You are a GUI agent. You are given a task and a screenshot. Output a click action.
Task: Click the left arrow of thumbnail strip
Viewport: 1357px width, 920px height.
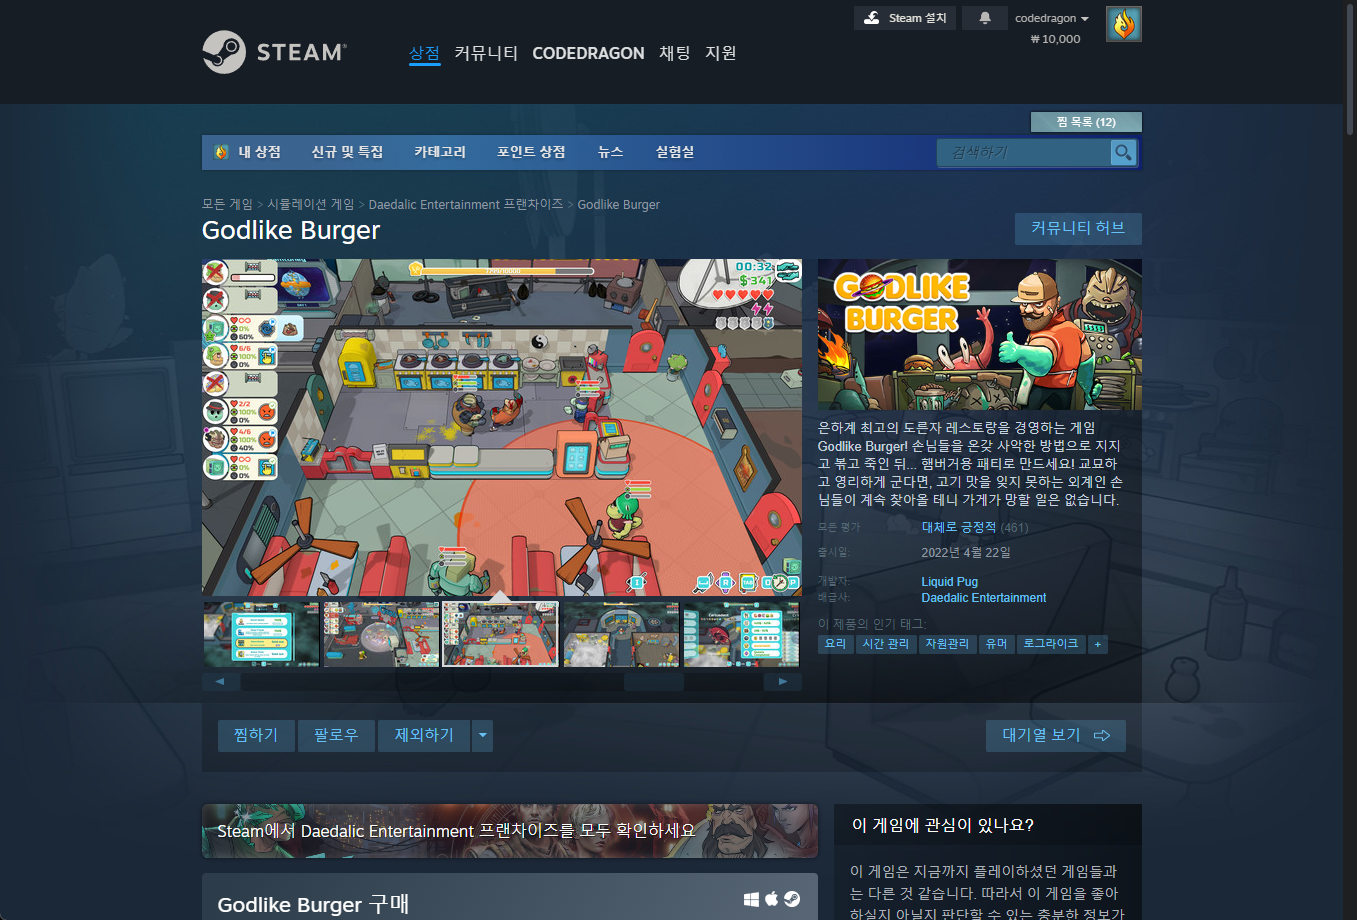[x=220, y=682]
